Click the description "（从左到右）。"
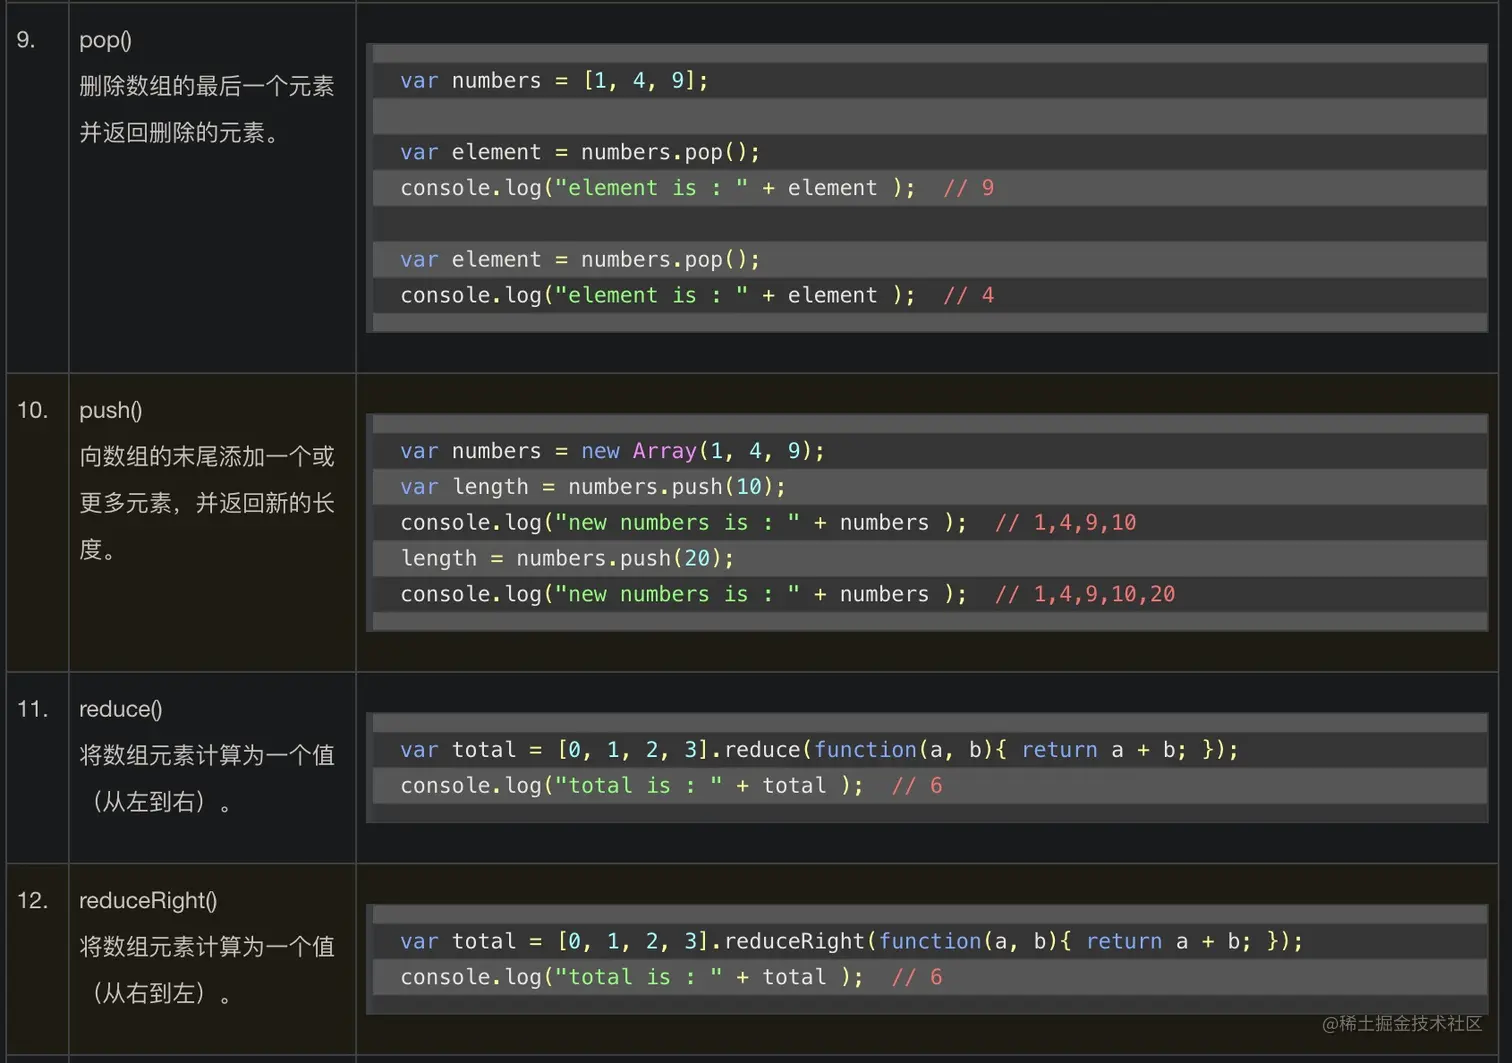 click(x=161, y=802)
